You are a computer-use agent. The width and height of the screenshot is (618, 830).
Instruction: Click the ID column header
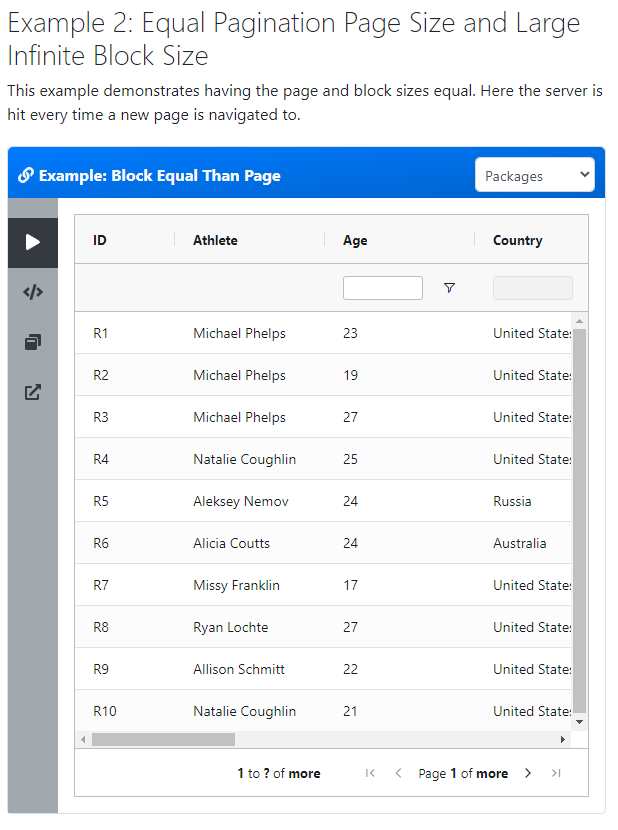[x=100, y=240]
